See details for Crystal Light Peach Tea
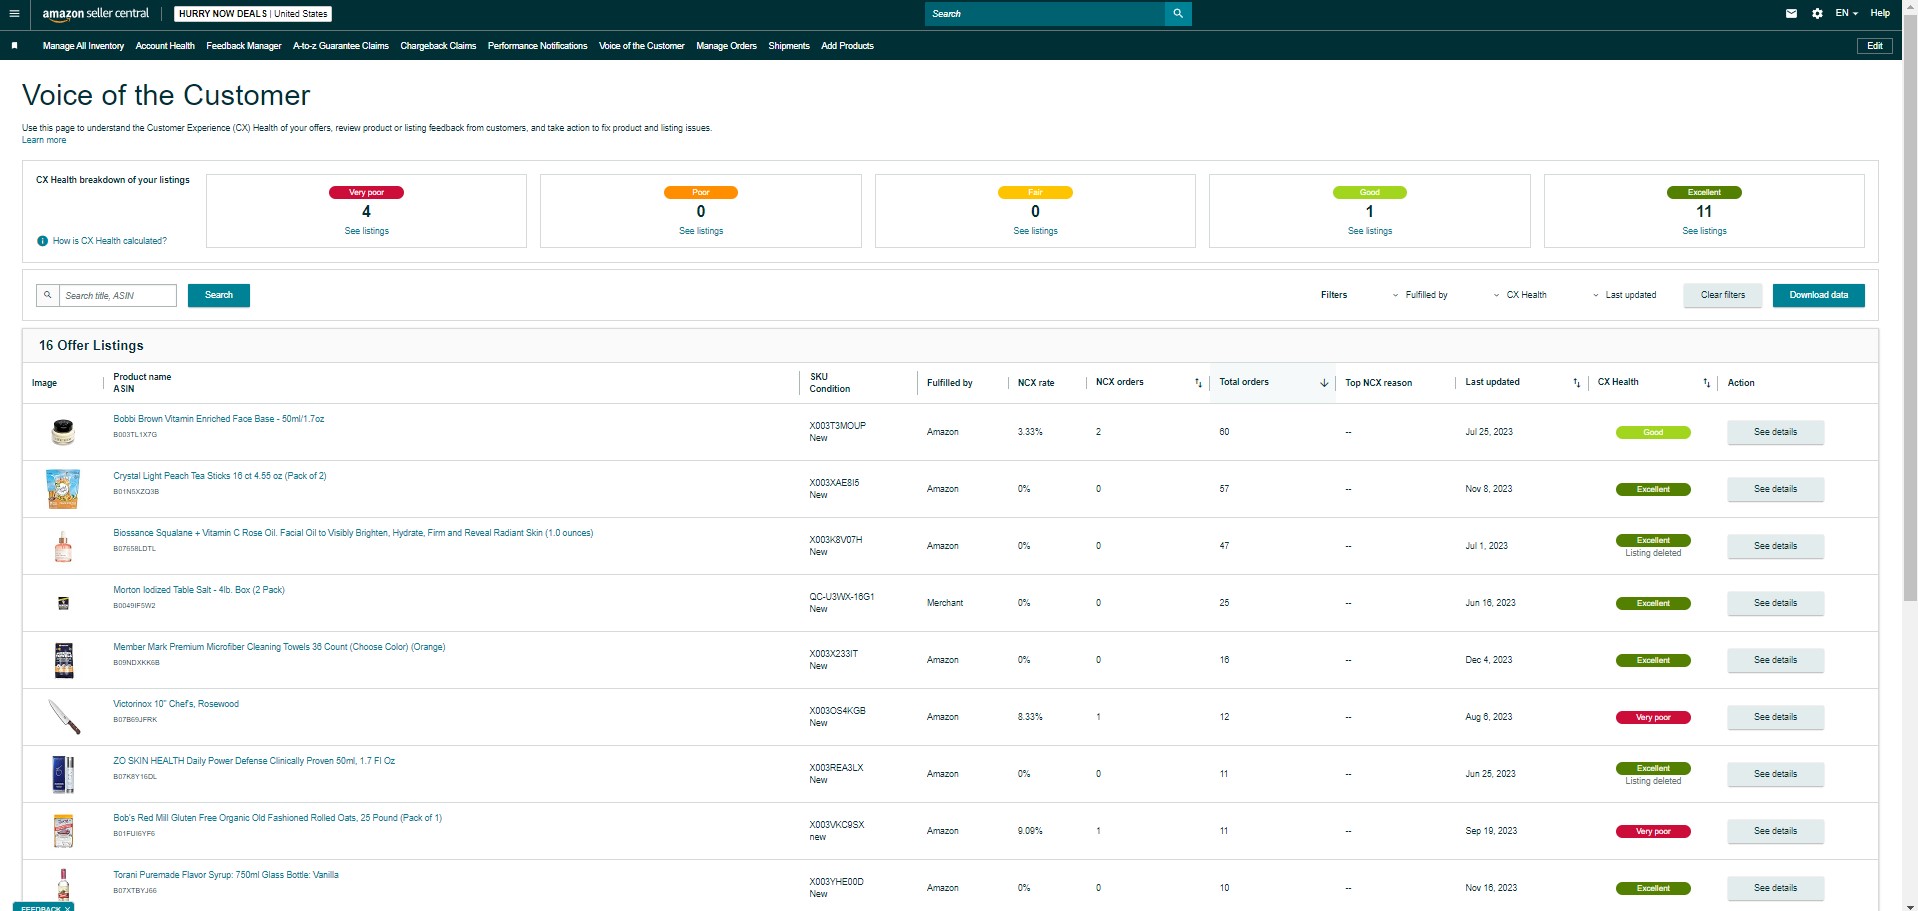This screenshot has height=911, width=1918. click(1776, 489)
